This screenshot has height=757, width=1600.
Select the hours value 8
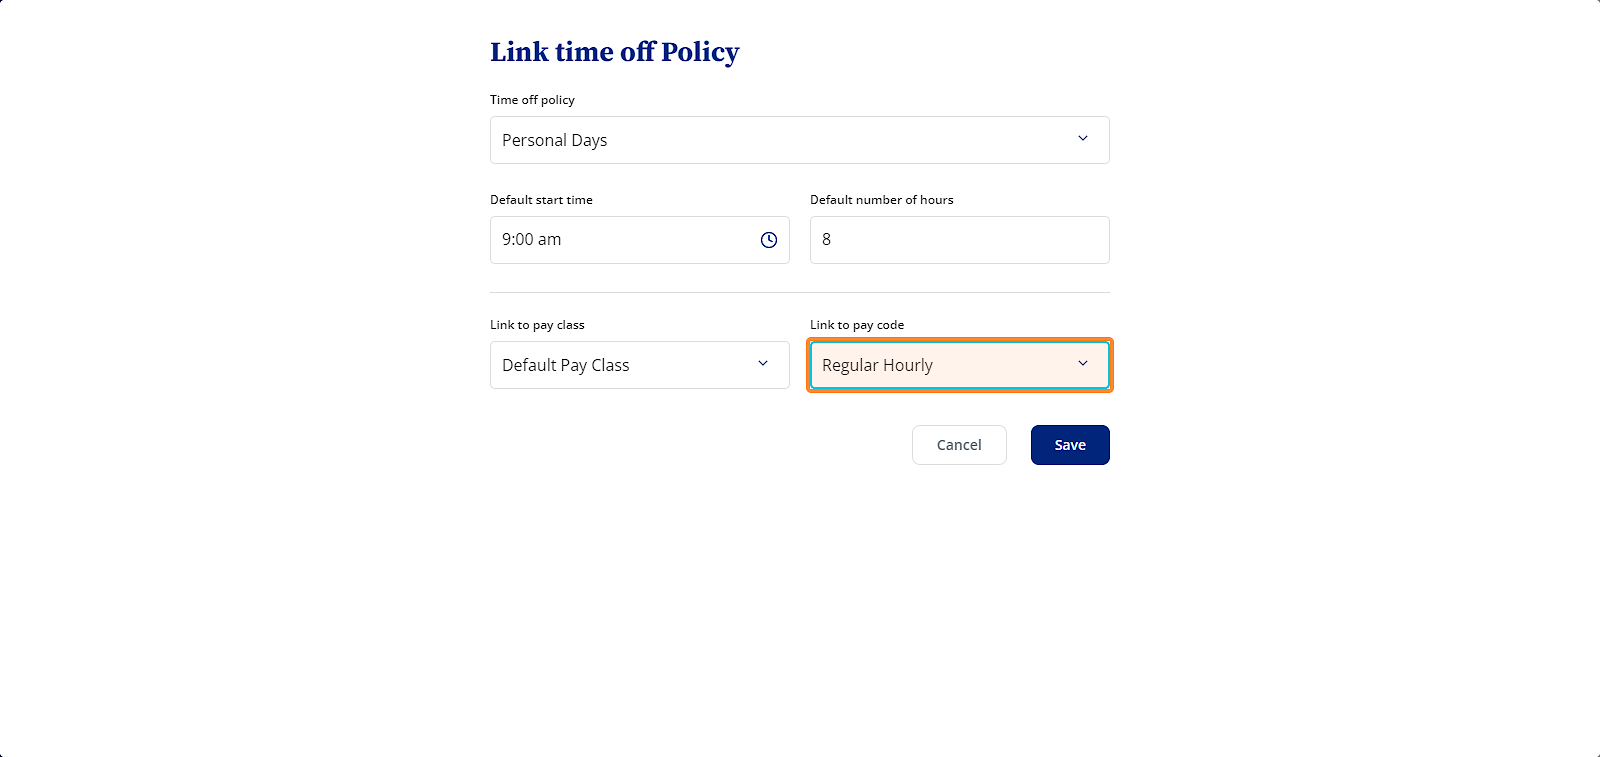pos(826,240)
